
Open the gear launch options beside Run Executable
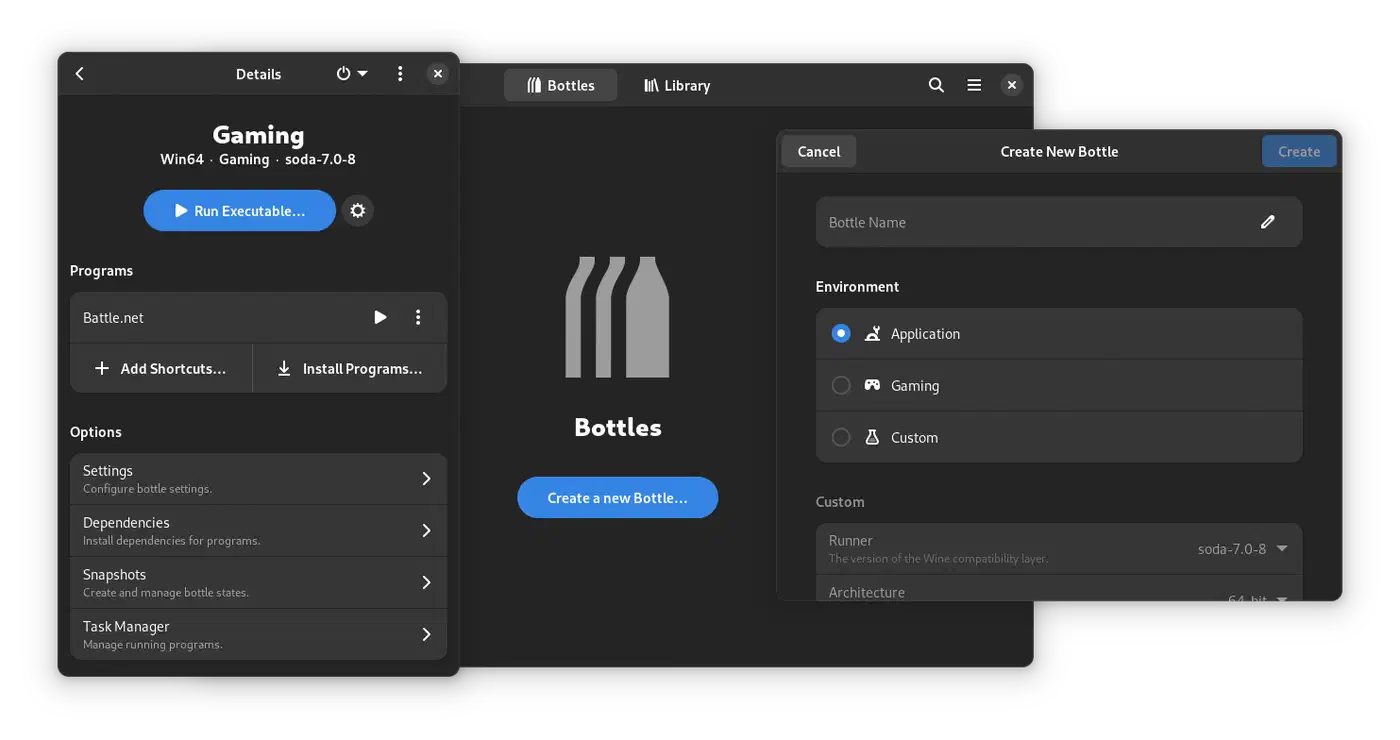point(358,211)
